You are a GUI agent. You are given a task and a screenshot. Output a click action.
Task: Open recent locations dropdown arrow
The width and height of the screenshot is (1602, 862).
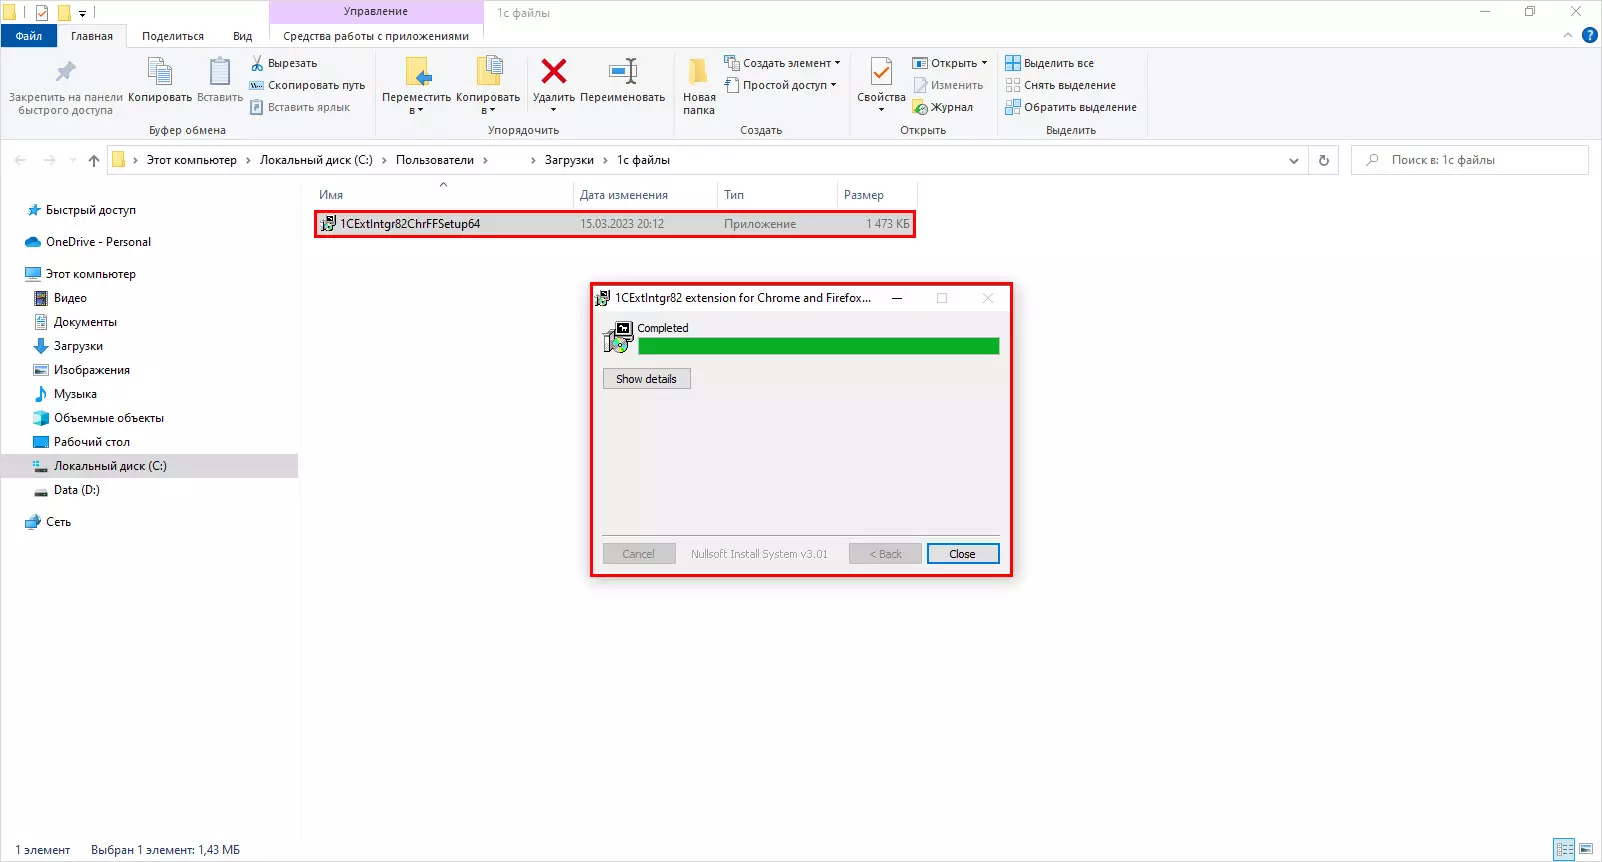pos(73,160)
